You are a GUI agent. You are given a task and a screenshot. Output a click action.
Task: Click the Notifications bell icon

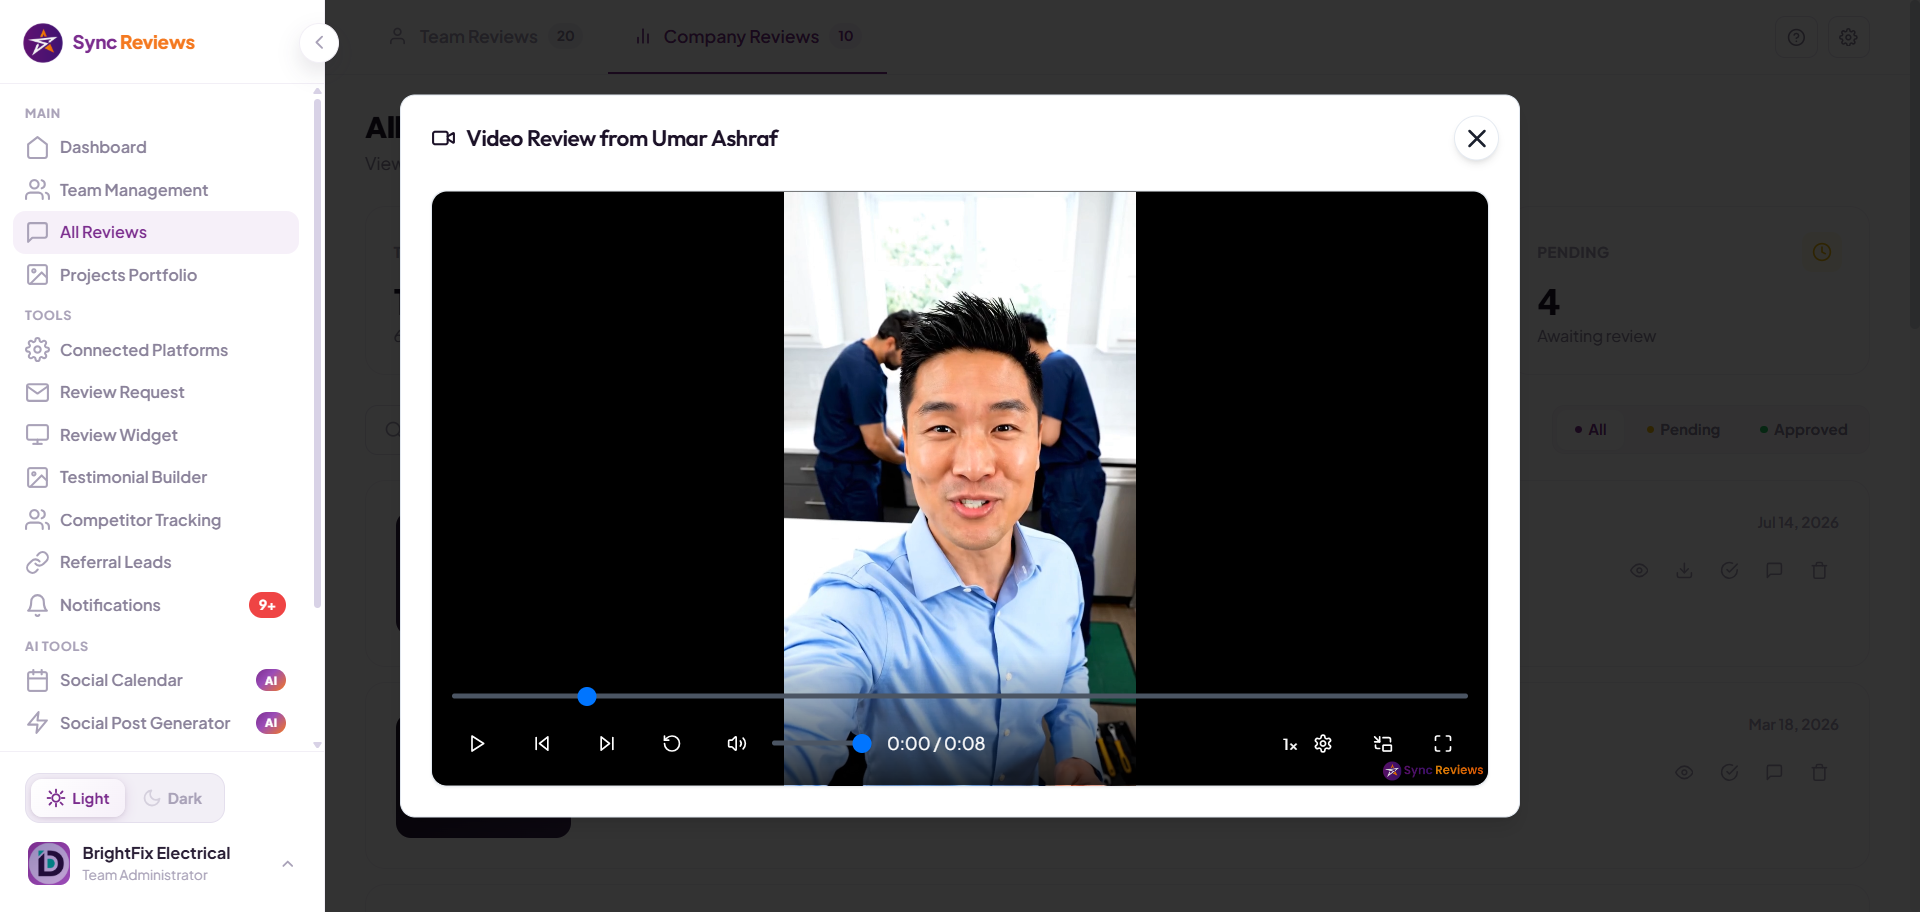tap(37, 605)
